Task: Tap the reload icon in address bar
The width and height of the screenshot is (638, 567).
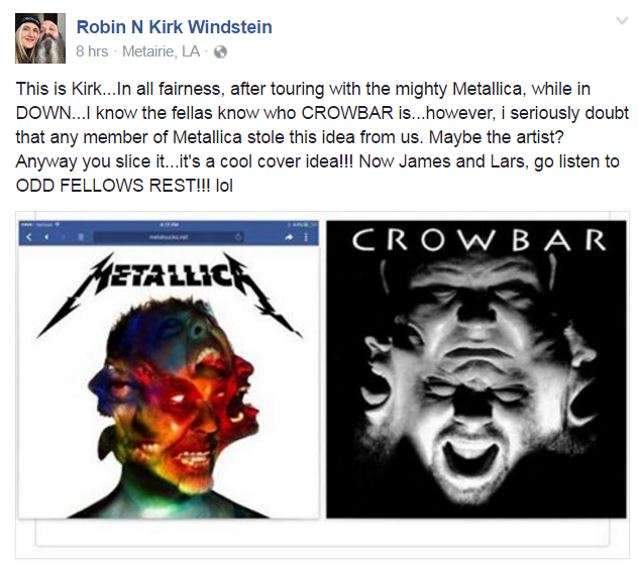Action: [238, 237]
